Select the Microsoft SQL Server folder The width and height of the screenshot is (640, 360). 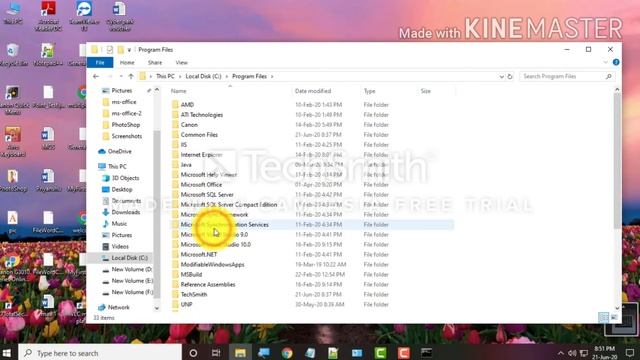point(207,195)
